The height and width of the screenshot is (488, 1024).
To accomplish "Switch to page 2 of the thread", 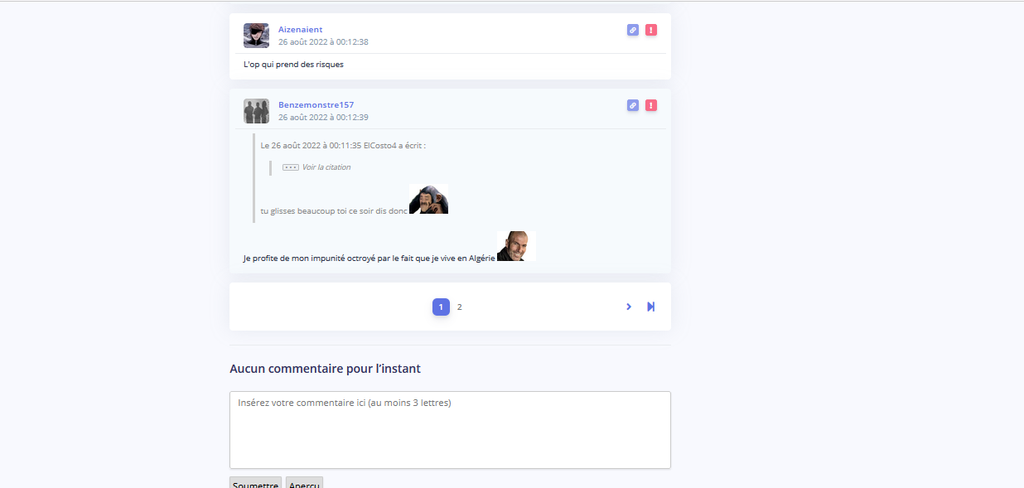I will [460, 307].
